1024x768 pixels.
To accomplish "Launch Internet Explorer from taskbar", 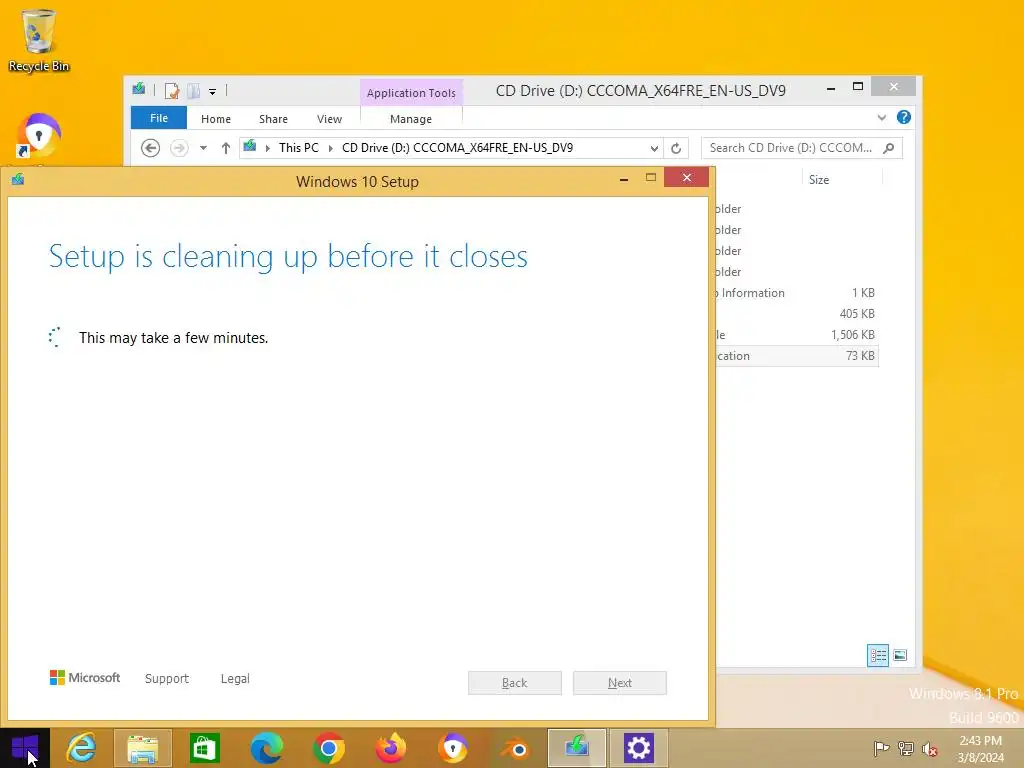I will tap(82, 748).
